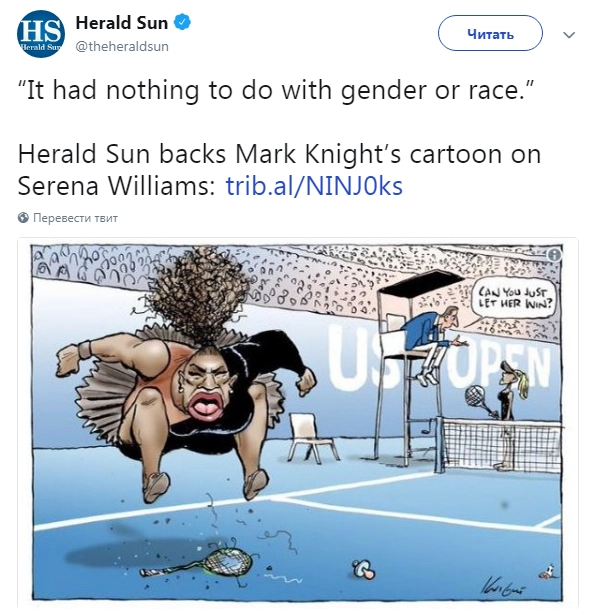Image resolution: width=591 pixels, height=609 pixels.
Task: Open the trib.al/NINJ0ks link
Action: coord(314,186)
